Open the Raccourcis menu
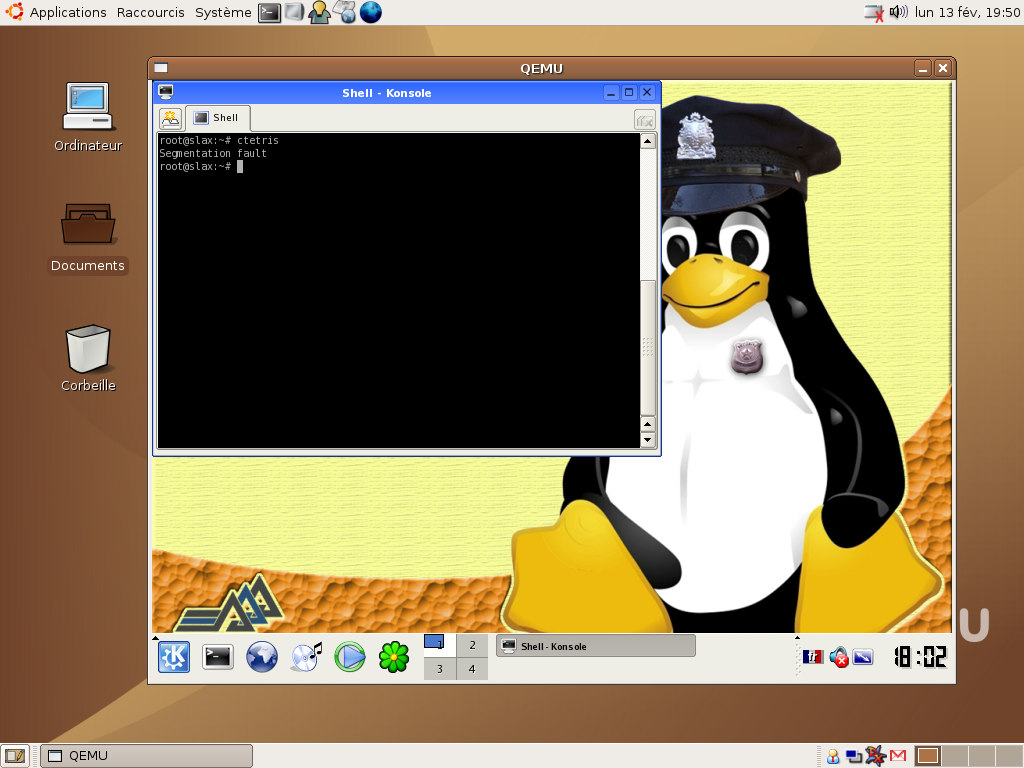Image resolution: width=1024 pixels, height=768 pixels. click(151, 12)
